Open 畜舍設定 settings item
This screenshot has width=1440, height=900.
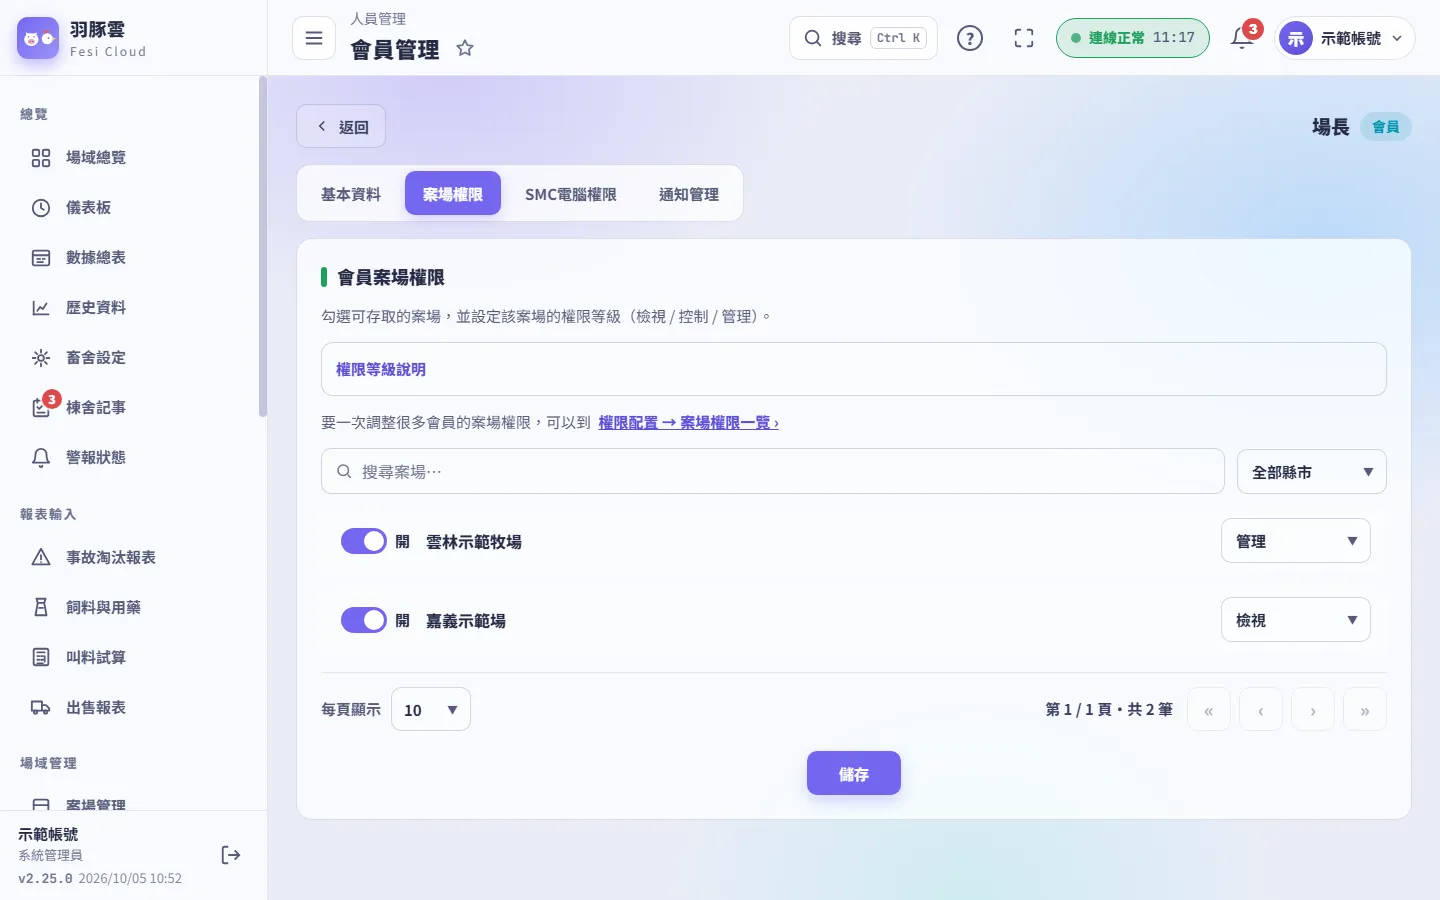point(133,357)
